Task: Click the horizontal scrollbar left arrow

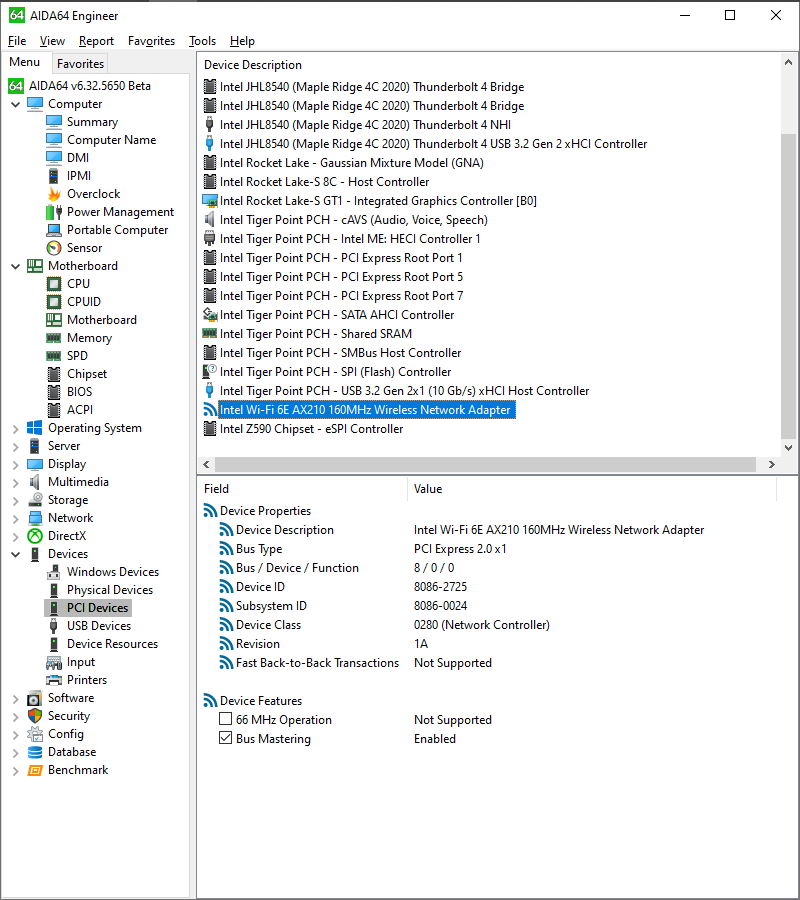Action: click(x=207, y=464)
